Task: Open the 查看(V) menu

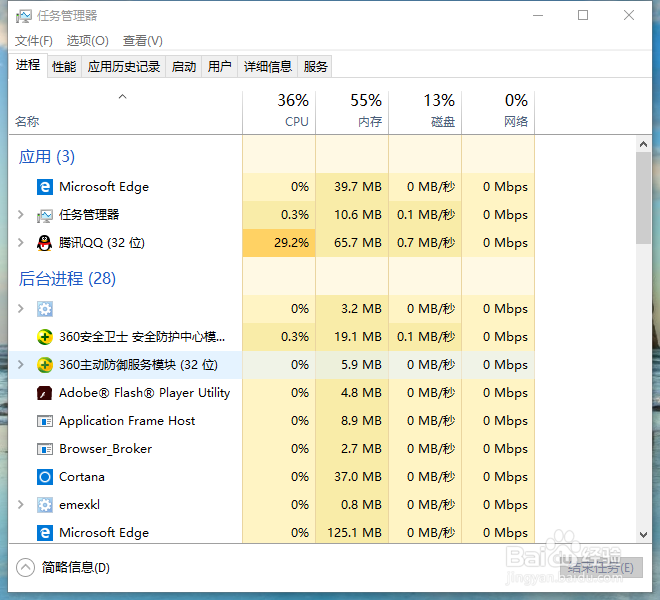Action: 143,41
